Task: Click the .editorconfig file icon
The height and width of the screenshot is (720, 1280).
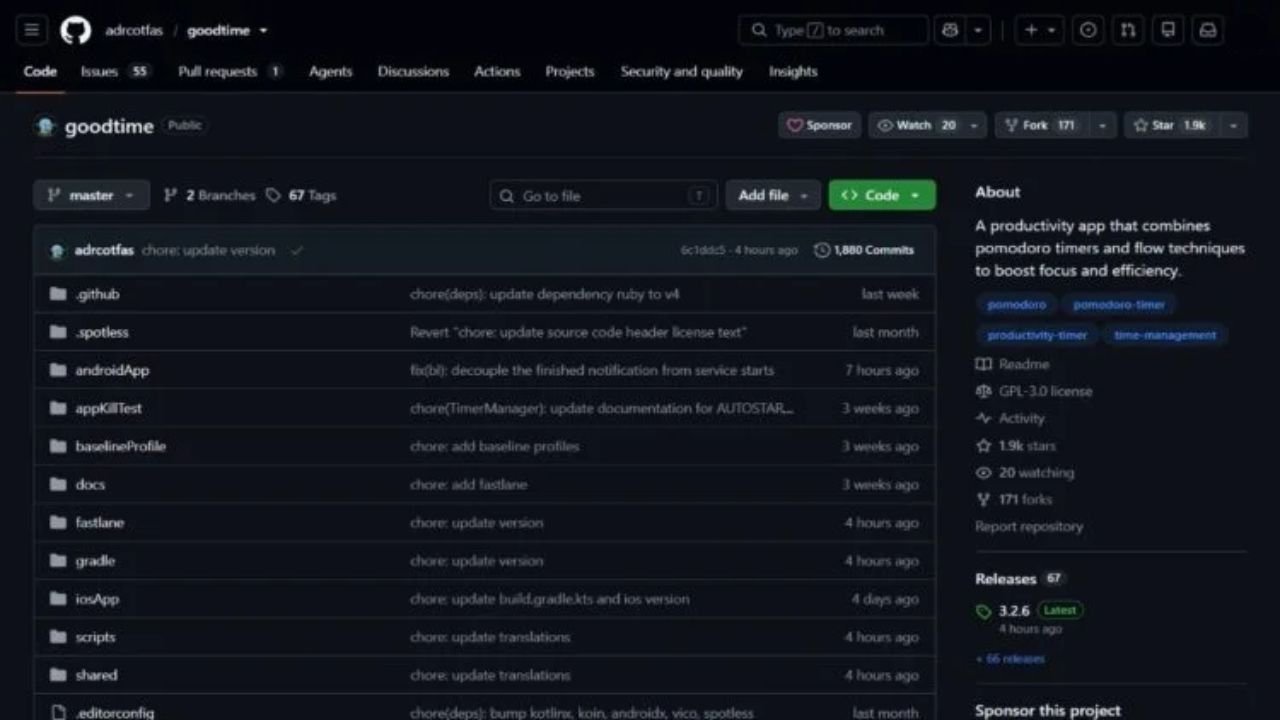Action: click(58, 713)
